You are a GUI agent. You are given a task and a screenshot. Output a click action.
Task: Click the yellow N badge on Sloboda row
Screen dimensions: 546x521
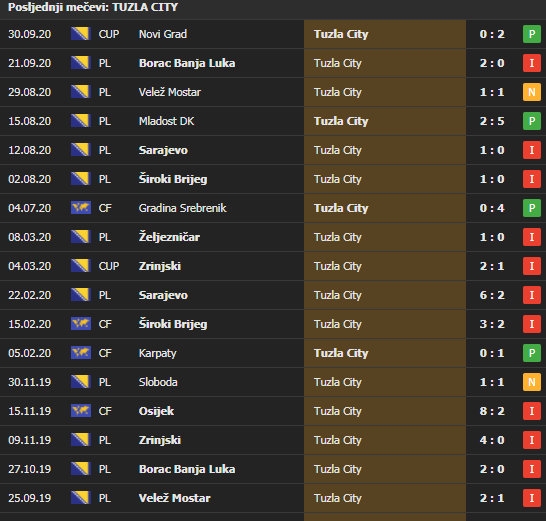[x=531, y=382]
